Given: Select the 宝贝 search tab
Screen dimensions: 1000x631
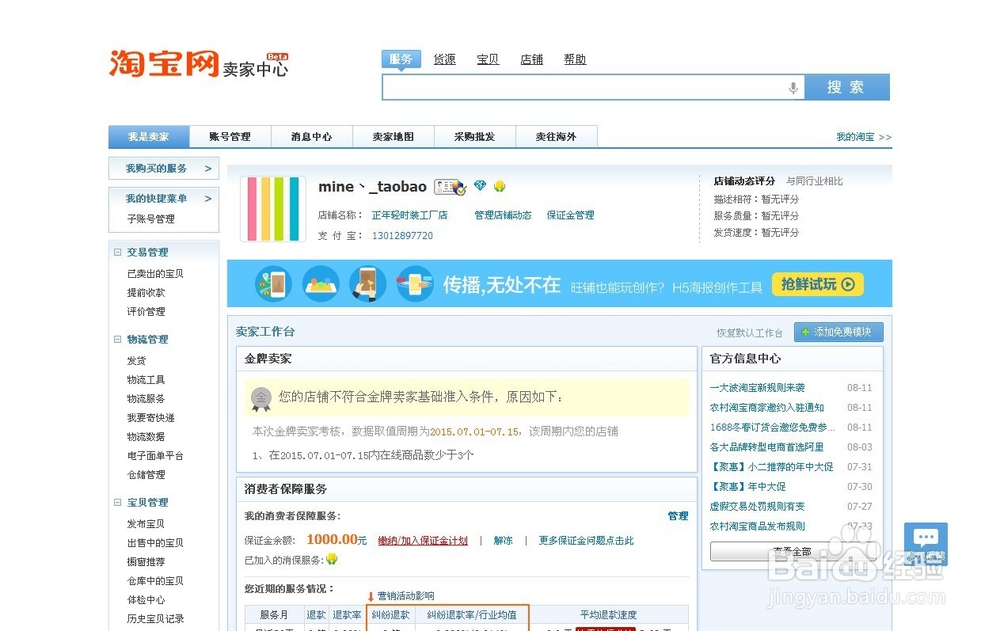Looking at the screenshot, I should coord(488,59).
